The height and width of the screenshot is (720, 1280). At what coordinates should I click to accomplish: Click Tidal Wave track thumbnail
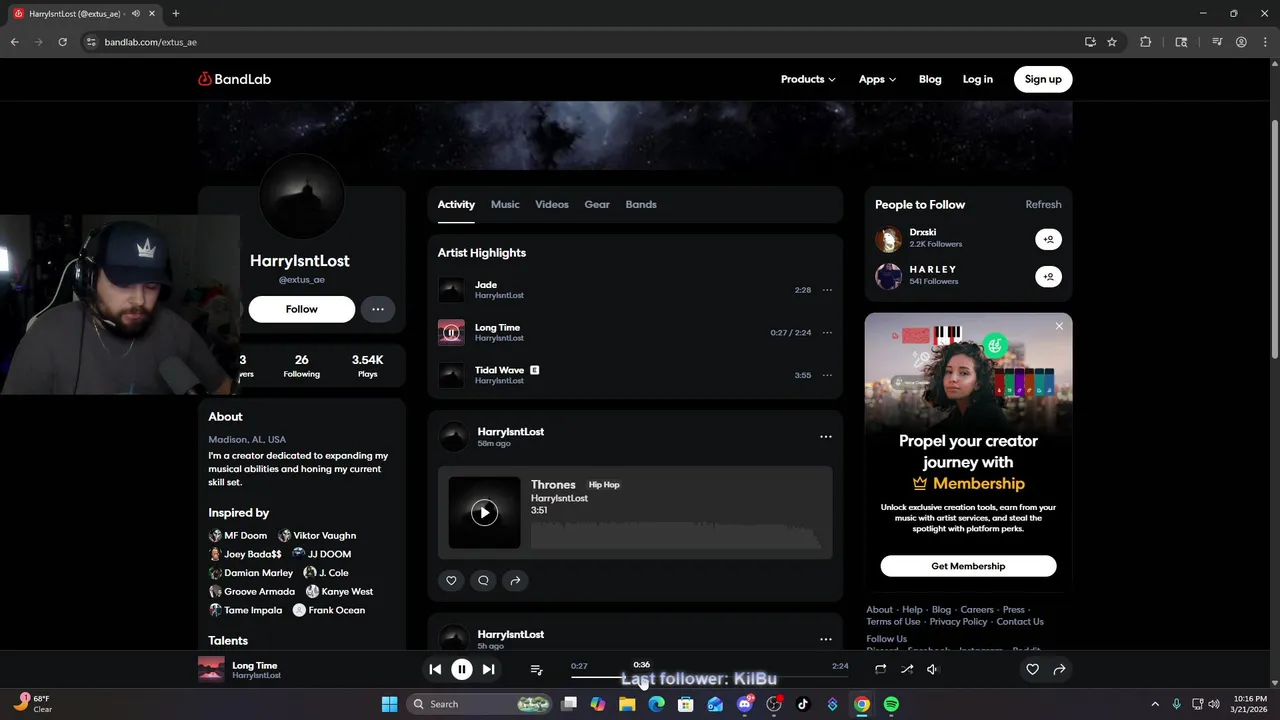451,375
